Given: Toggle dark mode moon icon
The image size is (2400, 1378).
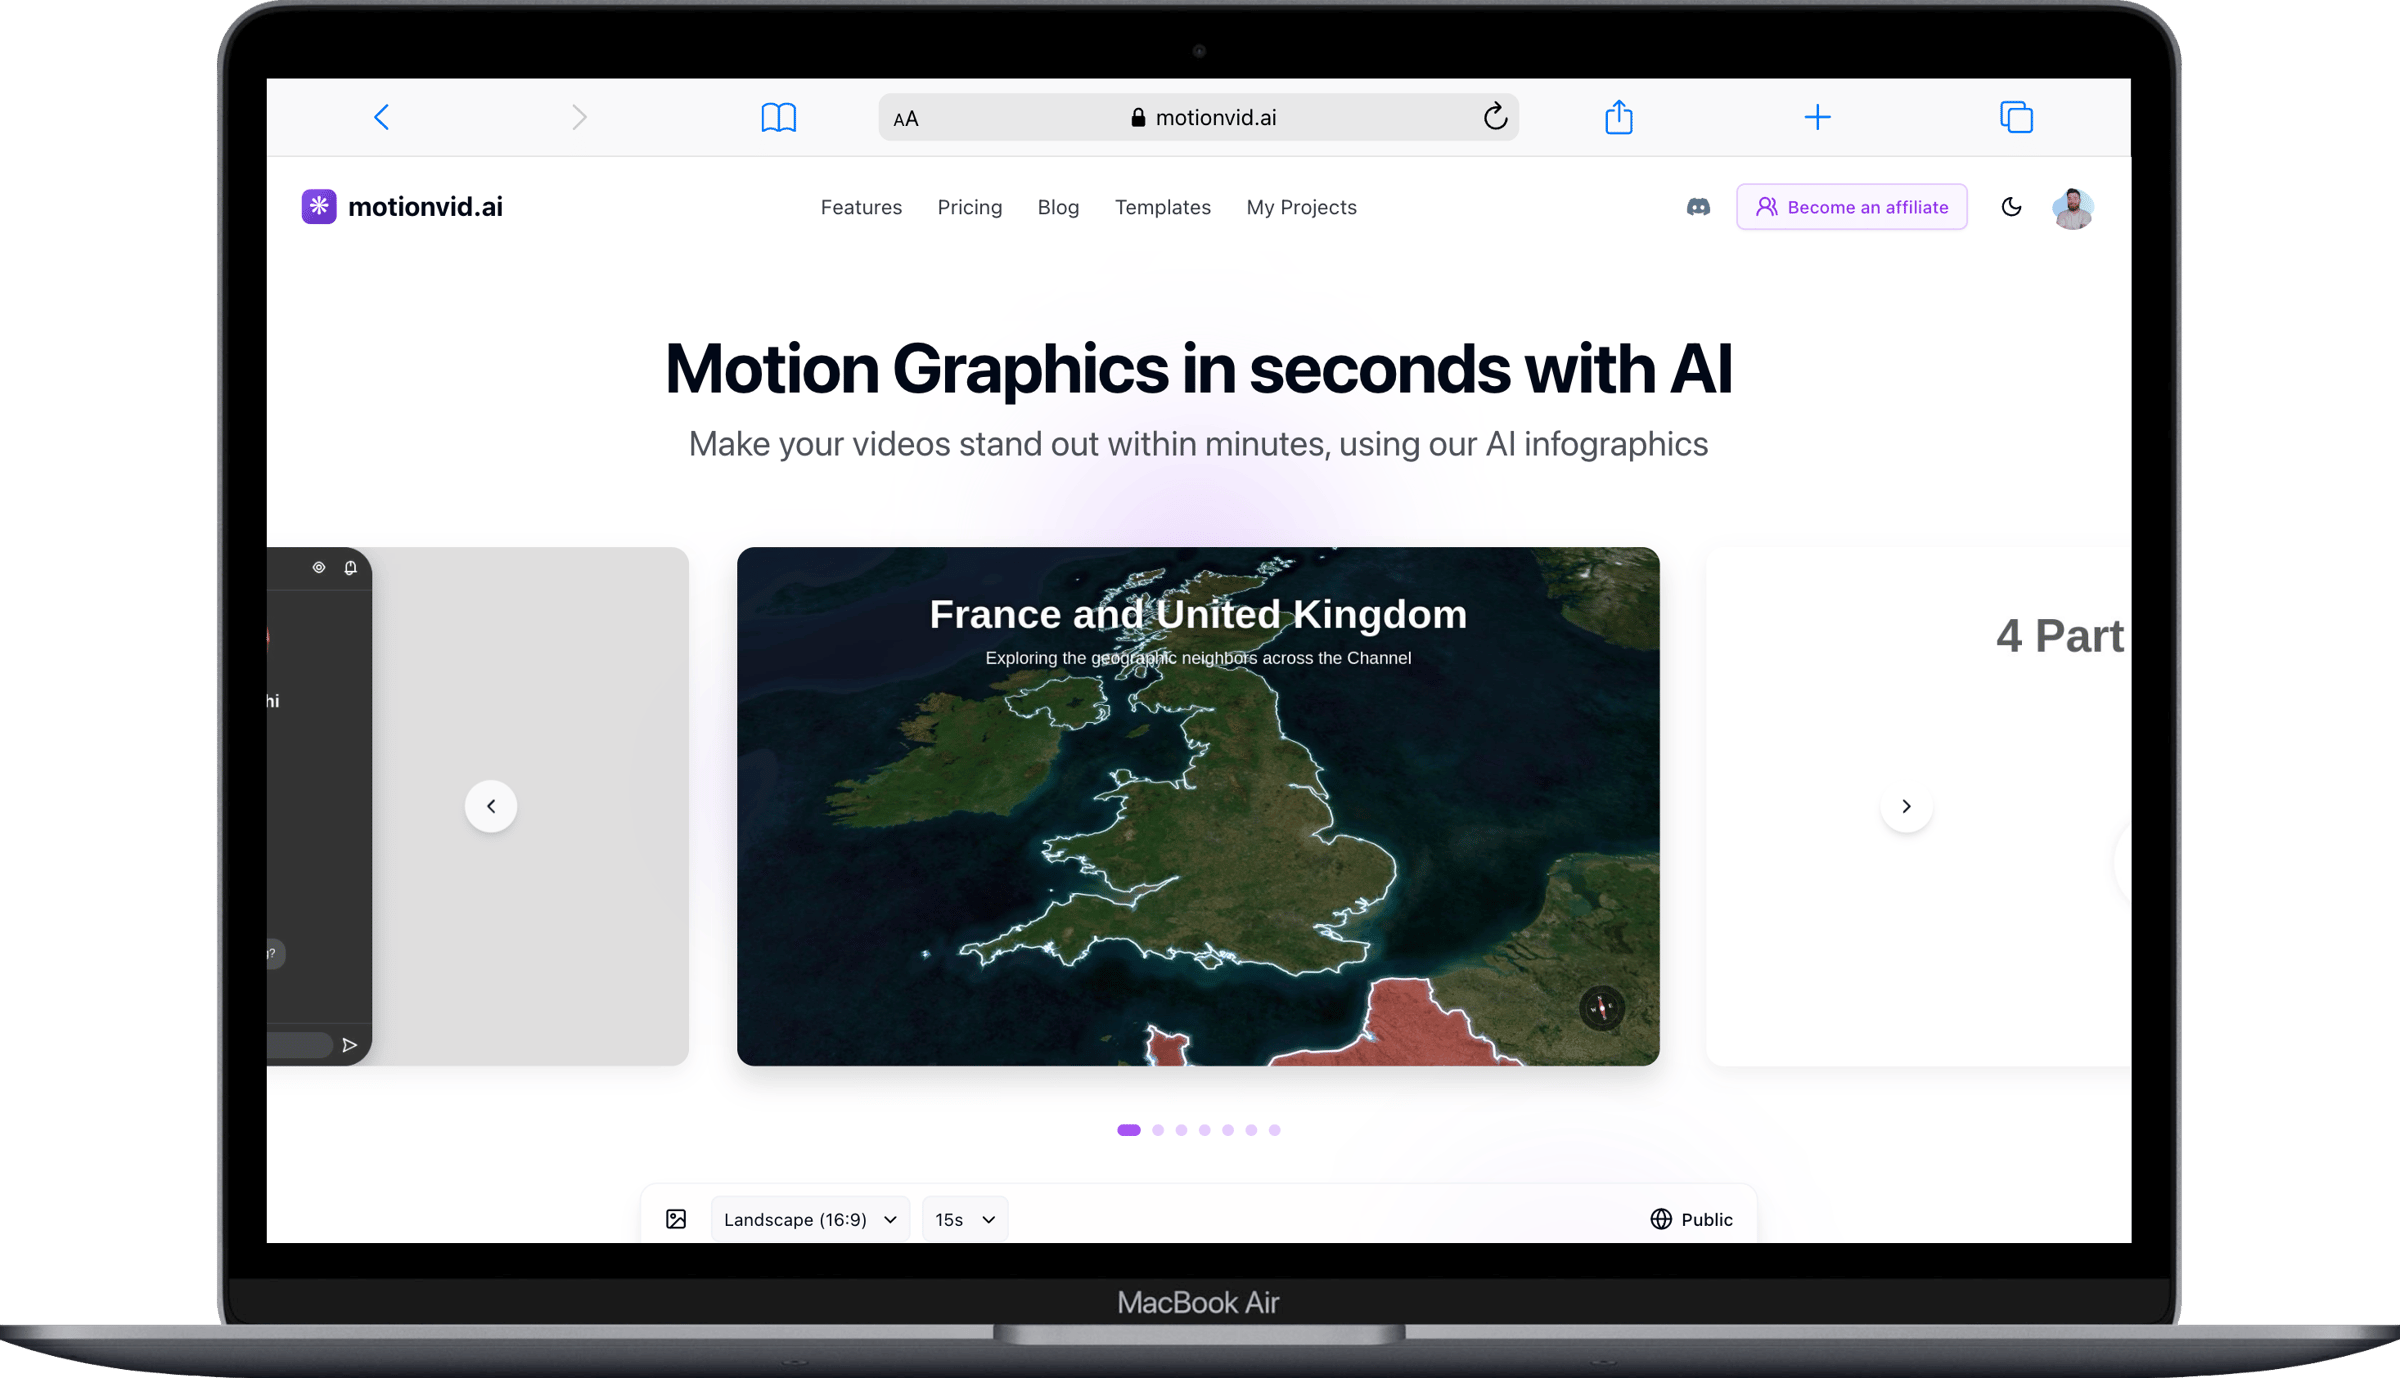Looking at the screenshot, I should [2011, 207].
